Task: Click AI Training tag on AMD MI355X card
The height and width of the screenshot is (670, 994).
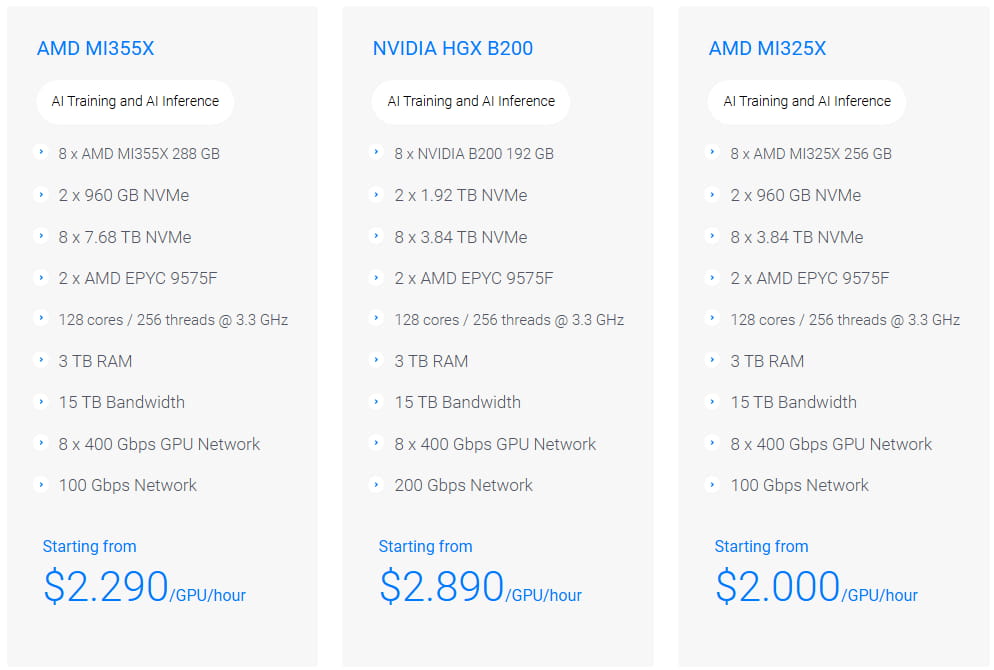Action: pyautogui.click(x=135, y=101)
